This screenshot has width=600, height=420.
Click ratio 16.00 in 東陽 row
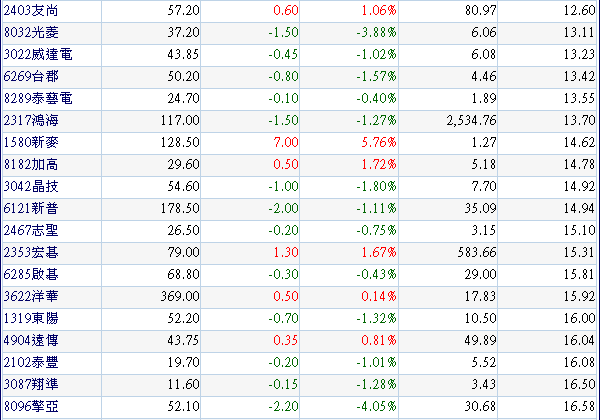point(579,318)
